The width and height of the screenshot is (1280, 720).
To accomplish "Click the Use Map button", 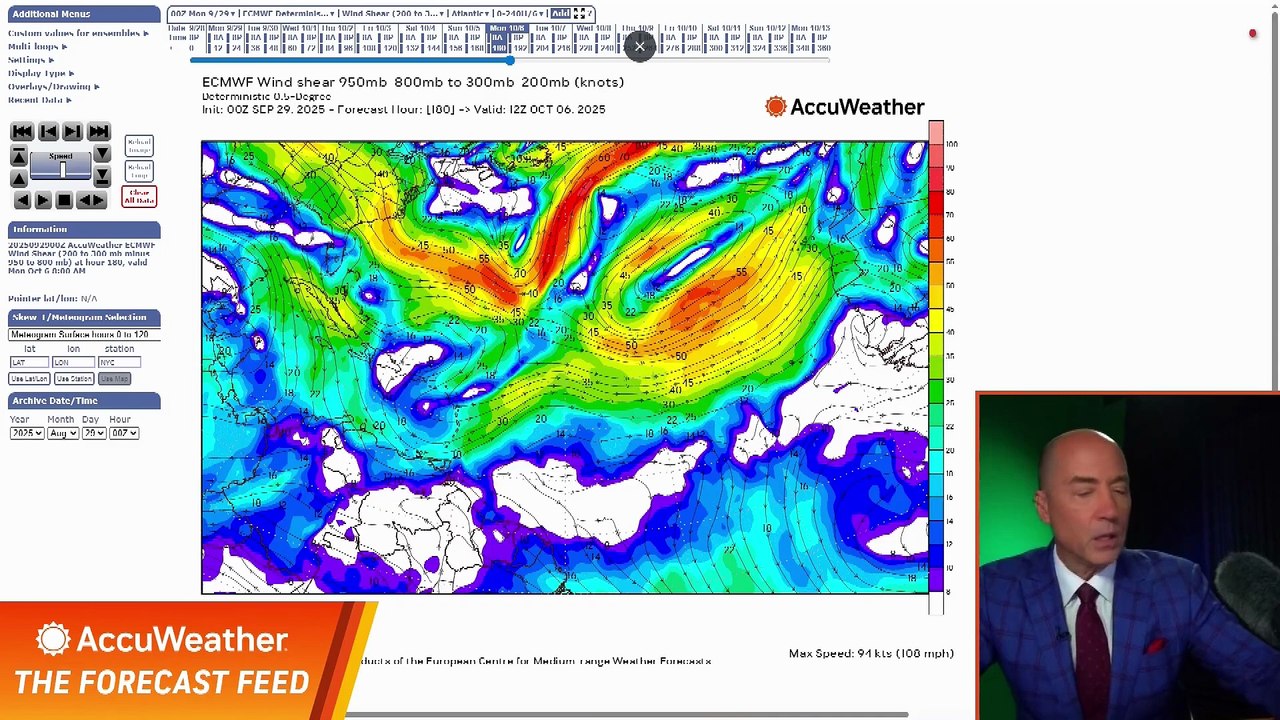I will [114, 379].
